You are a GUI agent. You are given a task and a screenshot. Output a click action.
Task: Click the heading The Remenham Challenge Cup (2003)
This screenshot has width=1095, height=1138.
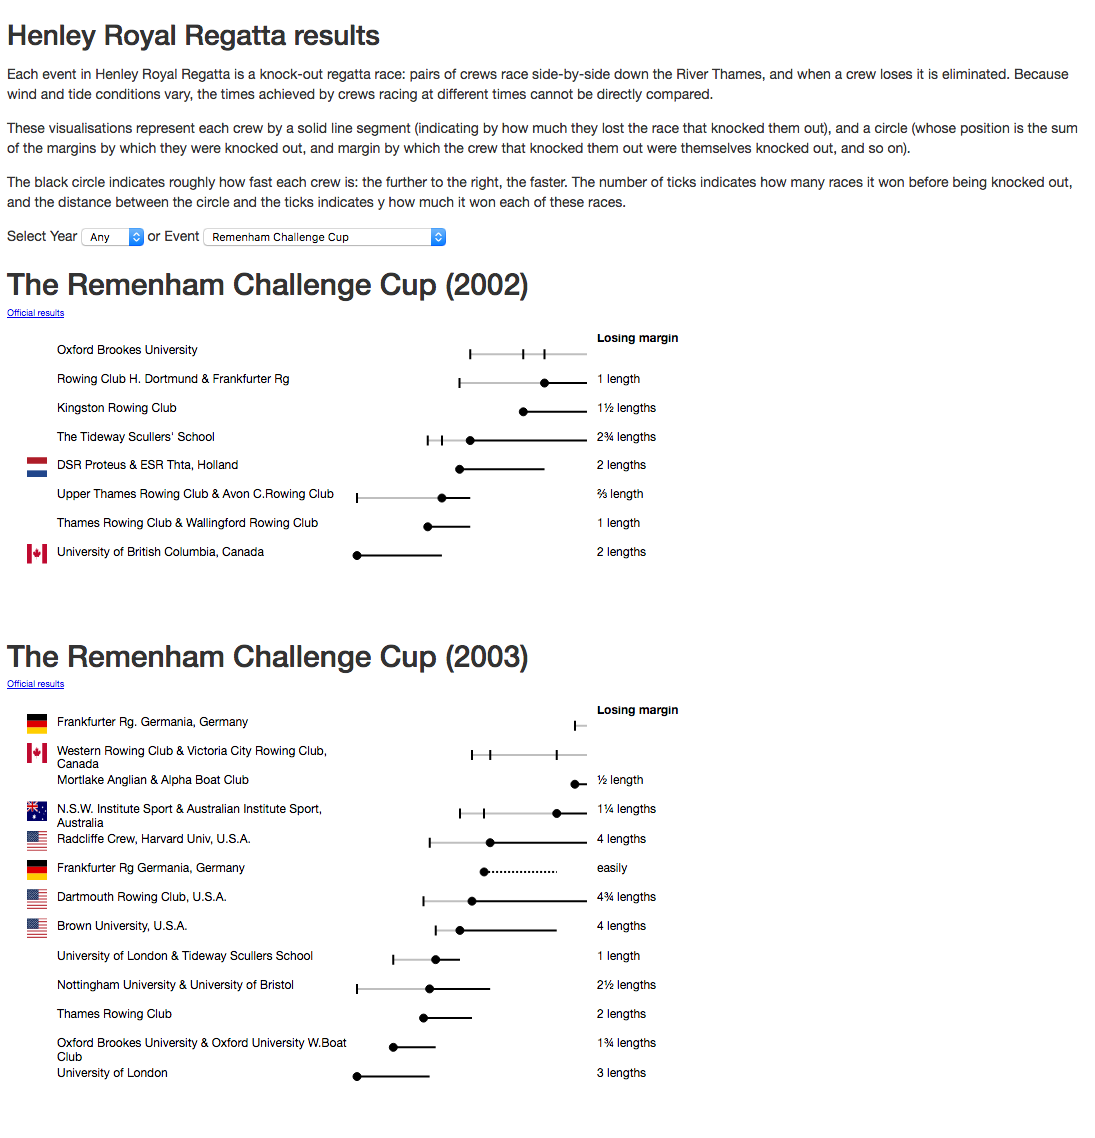point(267,657)
